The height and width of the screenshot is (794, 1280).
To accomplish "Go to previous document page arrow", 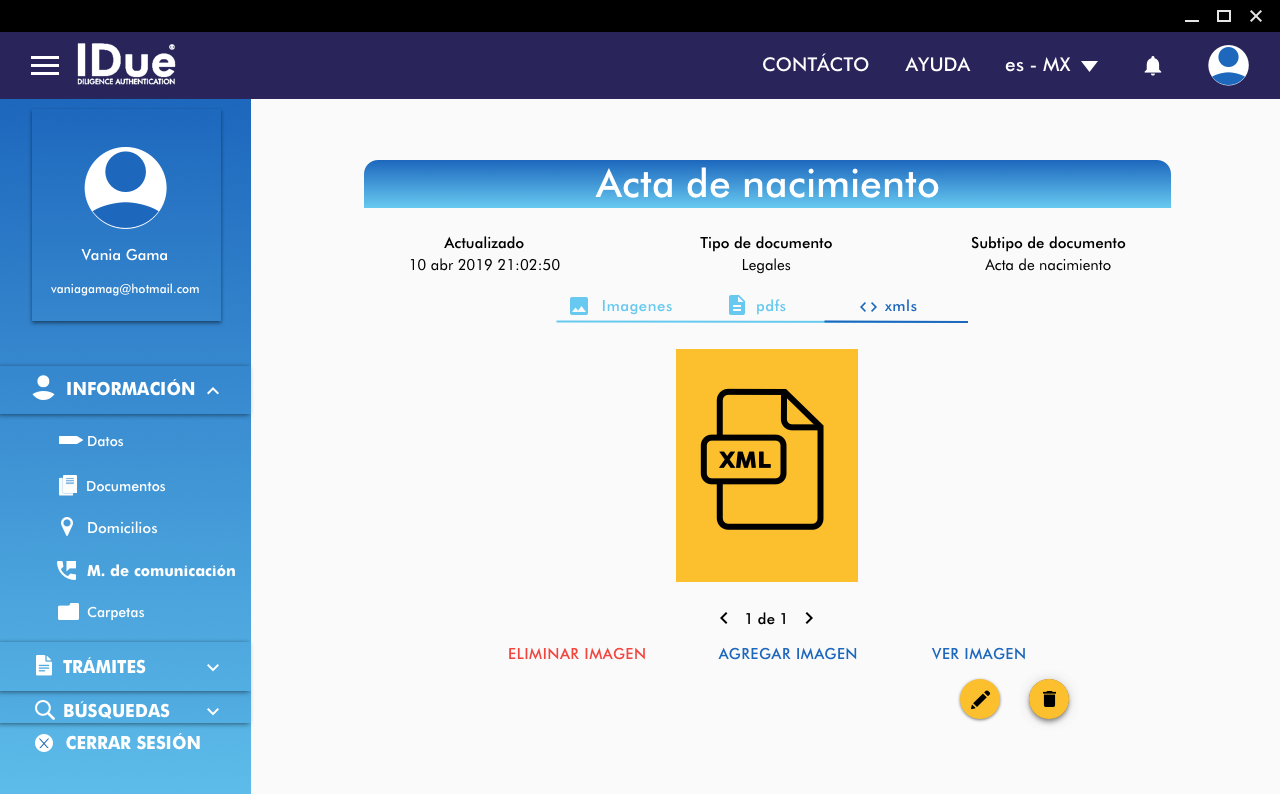I will click(x=724, y=619).
